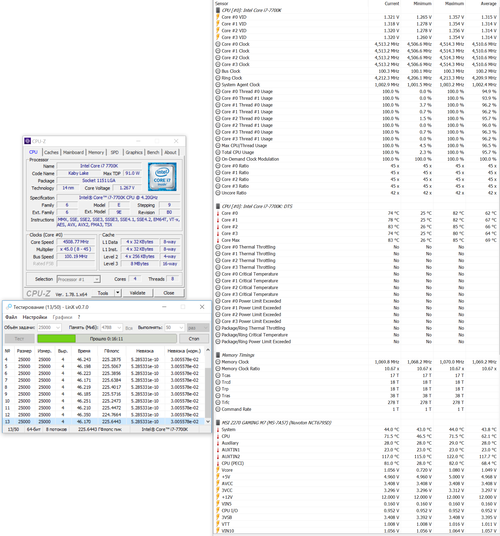Open the Файл menu in LinX

pyautogui.click(x=11, y=317)
